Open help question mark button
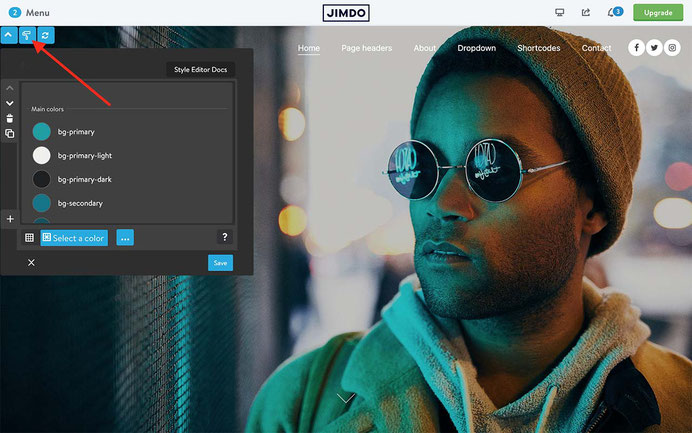Image resolution: width=692 pixels, height=433 pixels. tap(225, 237)
